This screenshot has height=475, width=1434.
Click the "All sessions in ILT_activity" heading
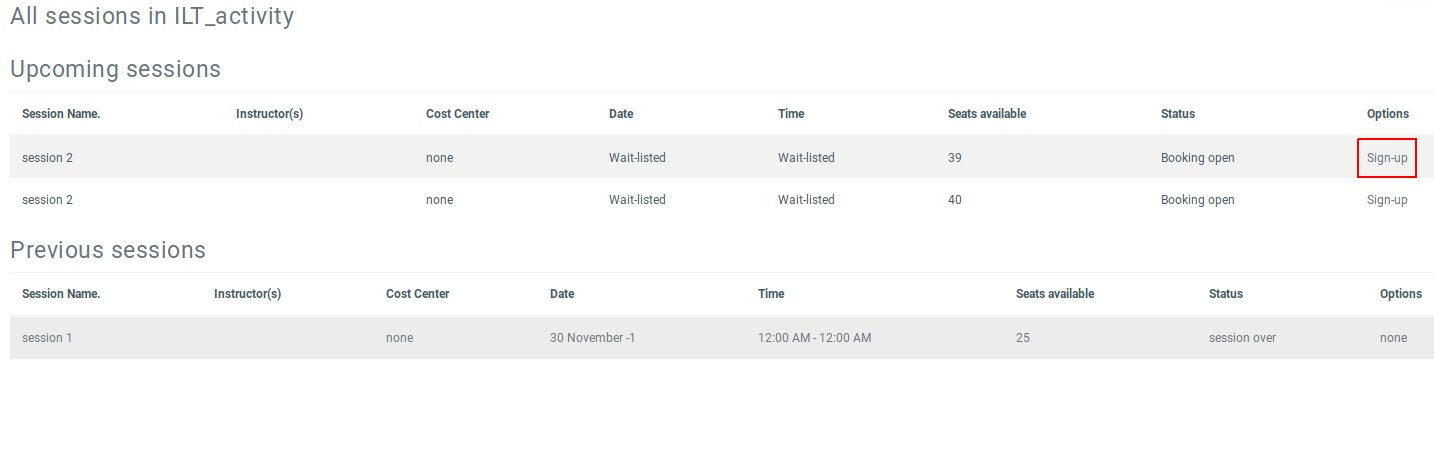[x=152, y=16]
